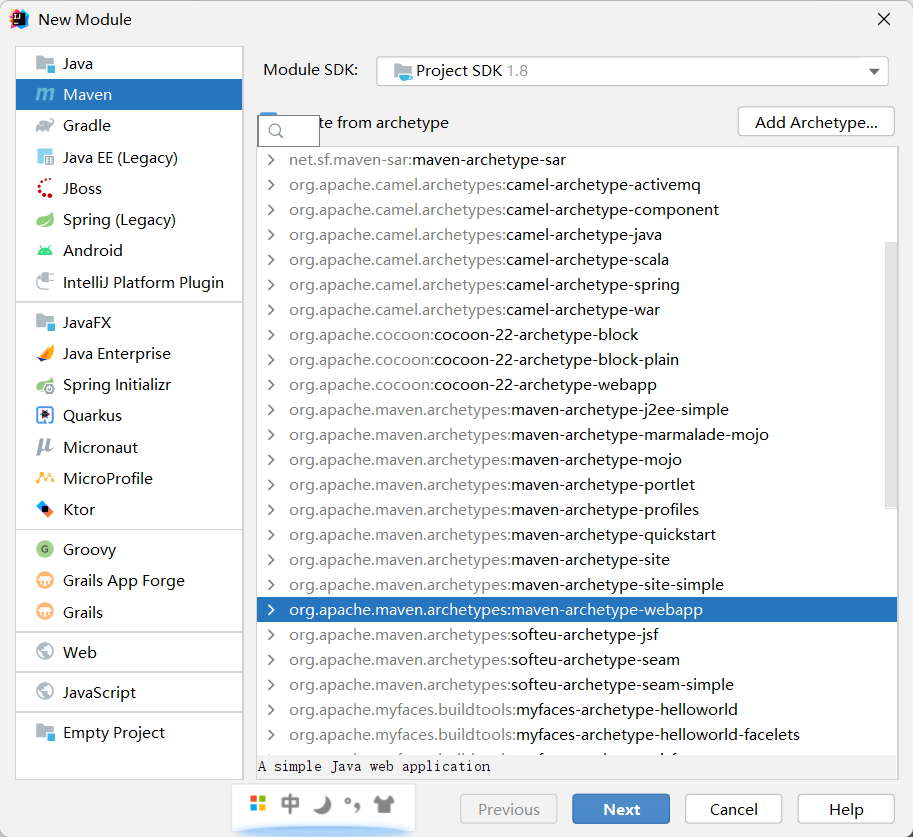Image resolution: width=913 pixels, height=837 pixels.
Task: Click the Cancel button
Action: click(734, 809)
